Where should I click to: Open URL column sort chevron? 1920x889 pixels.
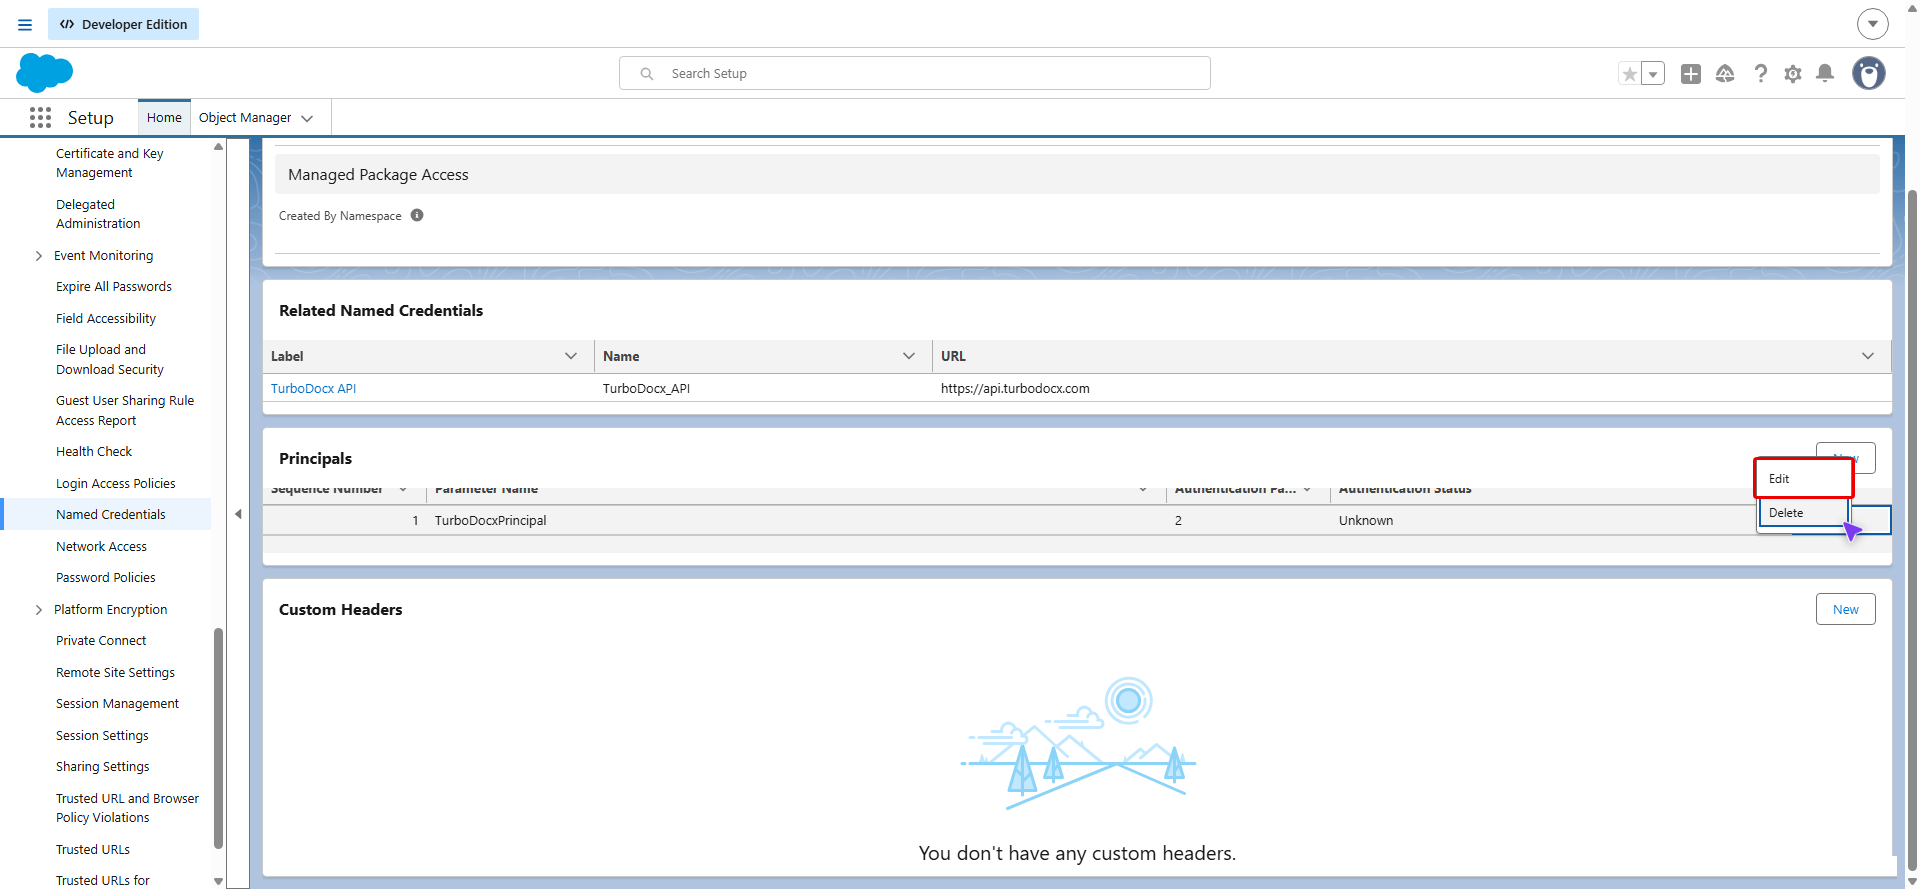coord(1868,356)
